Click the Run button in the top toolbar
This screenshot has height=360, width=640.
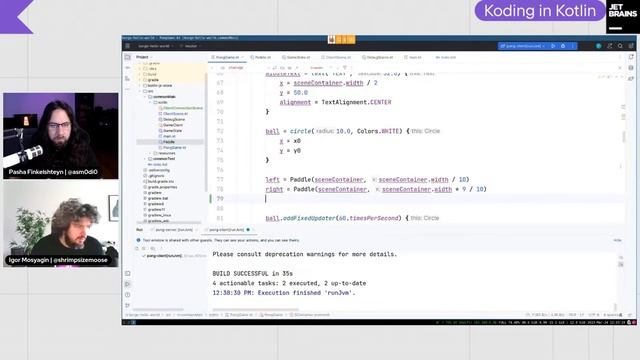553,46
